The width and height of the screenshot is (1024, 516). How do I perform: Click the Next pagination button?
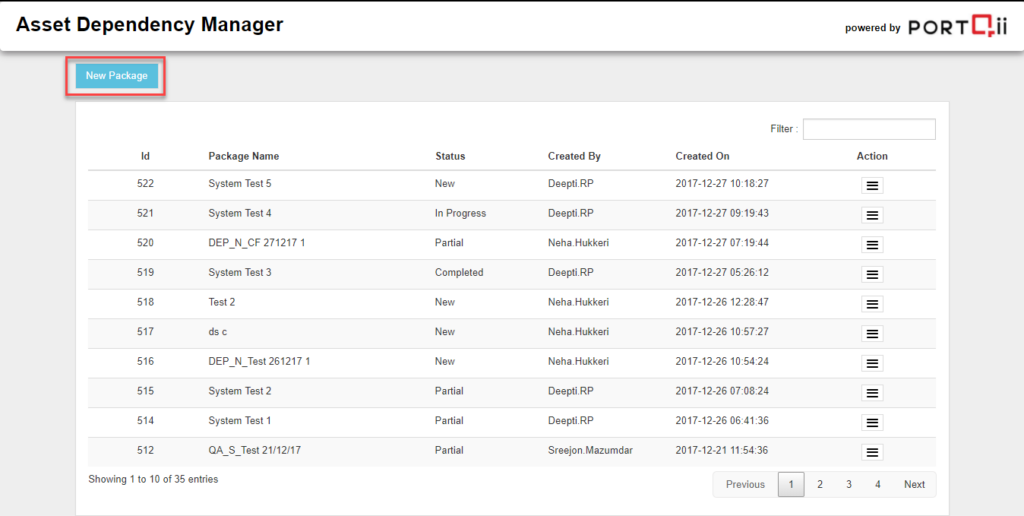pyautogui.click(x=914, y=485)
